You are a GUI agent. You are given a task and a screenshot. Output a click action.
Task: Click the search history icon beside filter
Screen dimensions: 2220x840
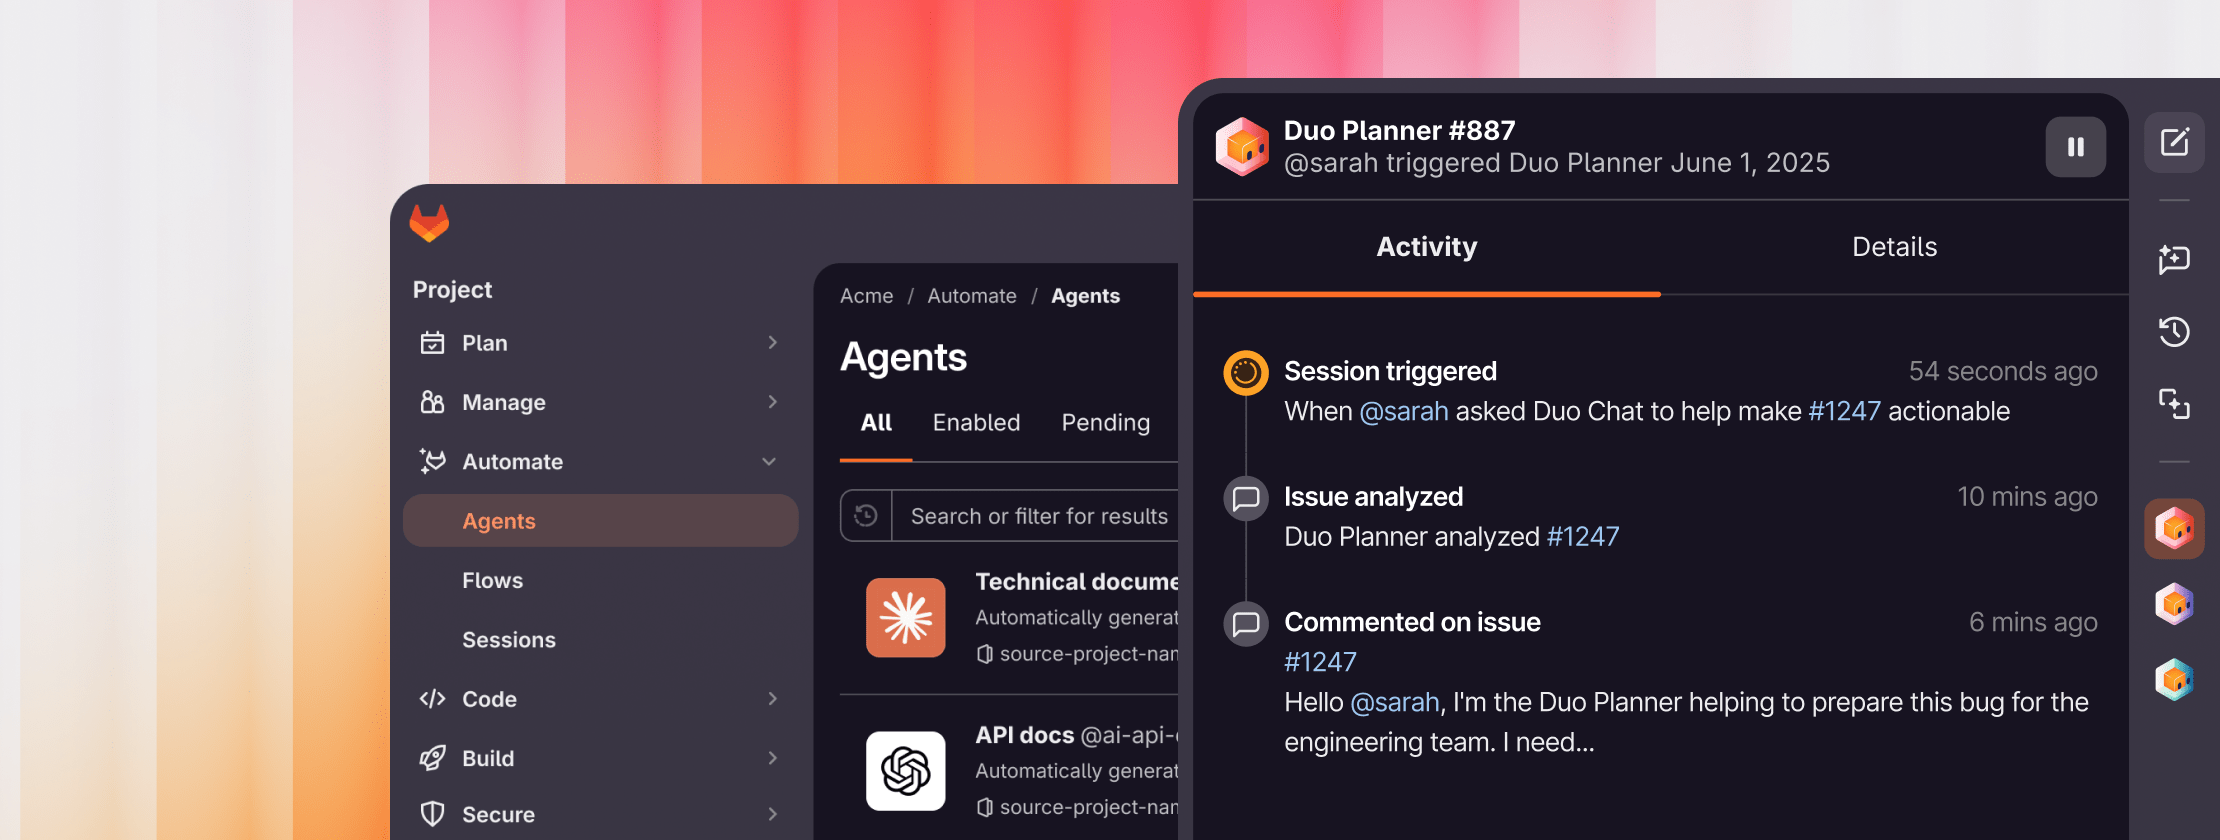click(x=866, y=516)
